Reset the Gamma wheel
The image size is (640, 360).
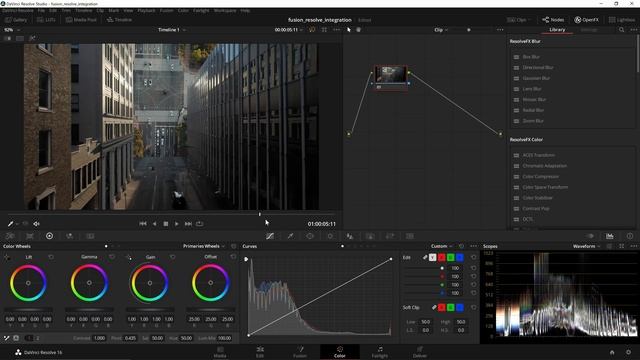[112, 257]
